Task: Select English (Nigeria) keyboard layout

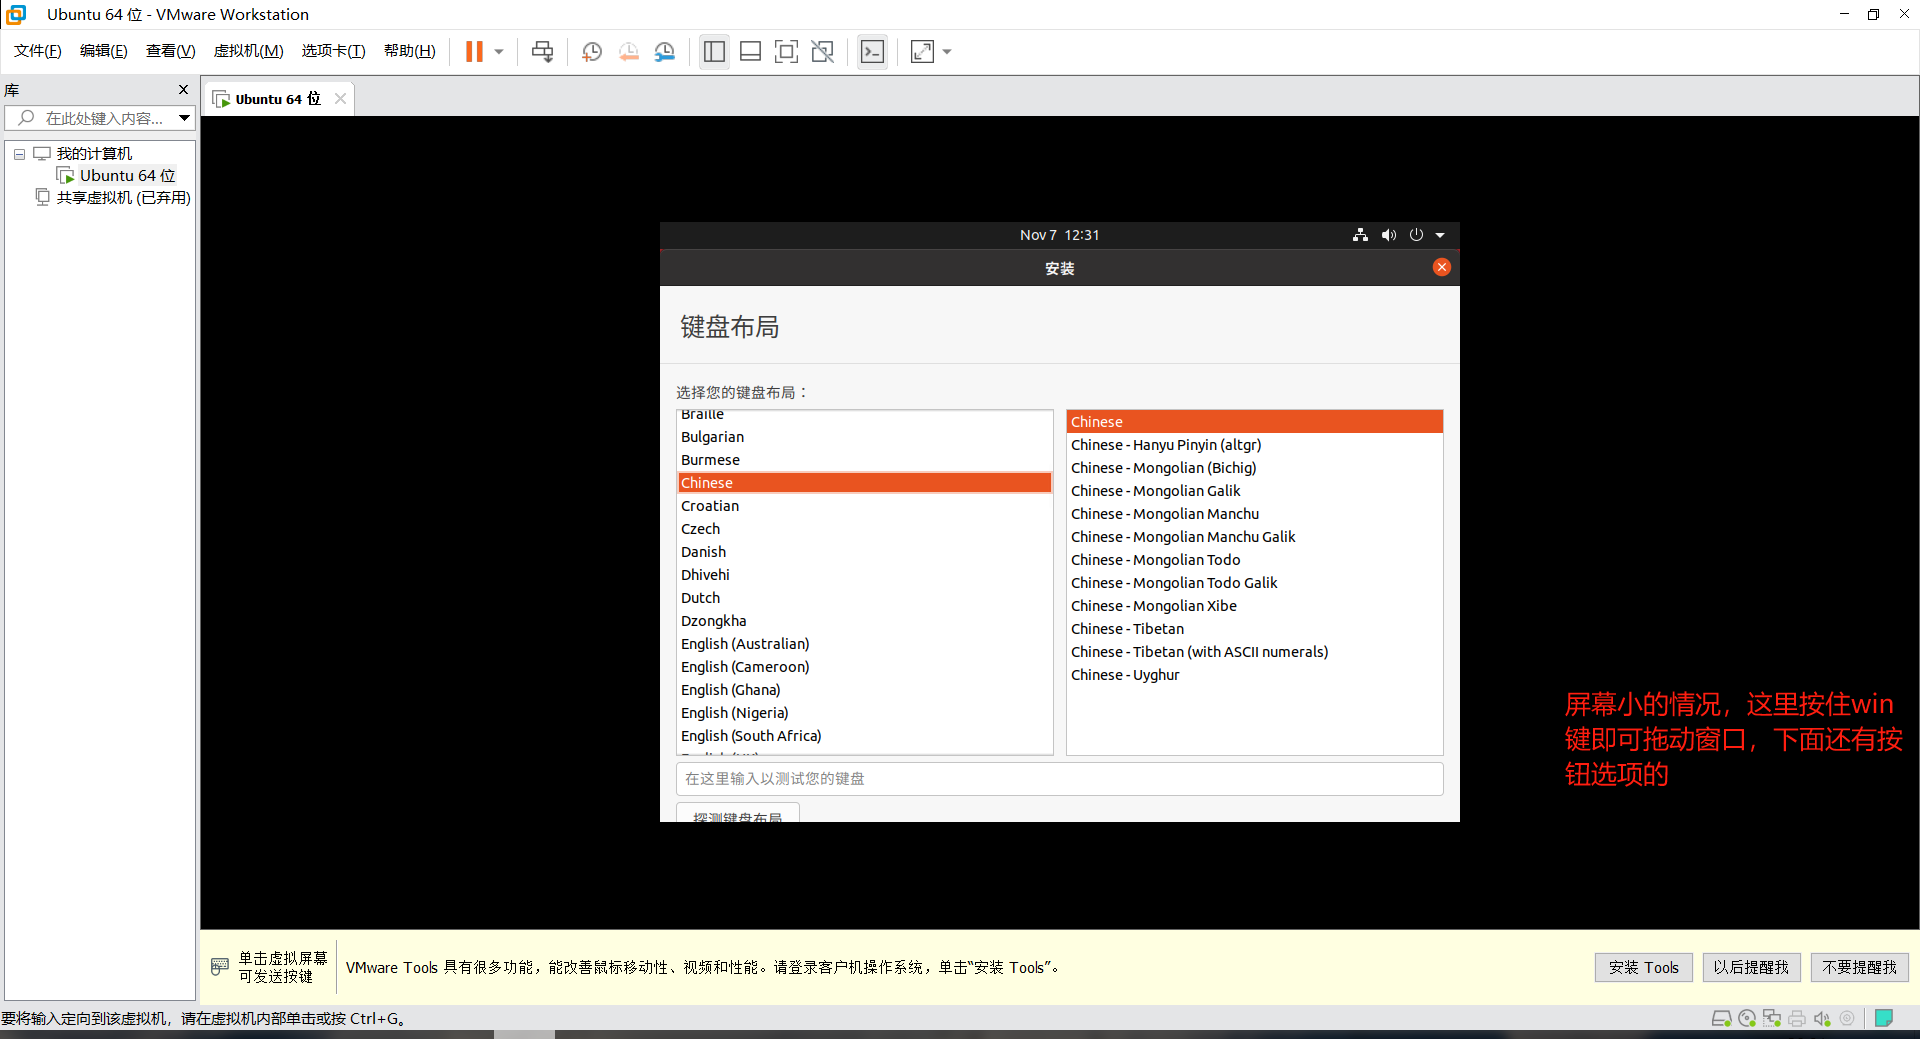Action: coord(864,713)
